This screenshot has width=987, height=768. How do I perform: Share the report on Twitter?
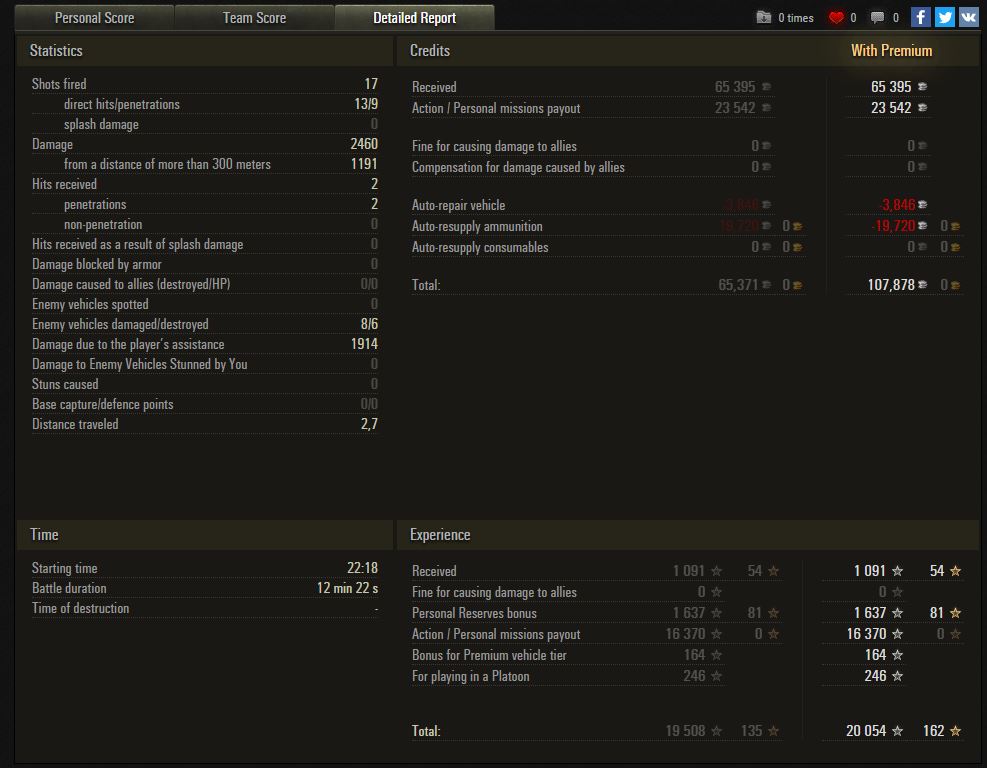(944, 17)
